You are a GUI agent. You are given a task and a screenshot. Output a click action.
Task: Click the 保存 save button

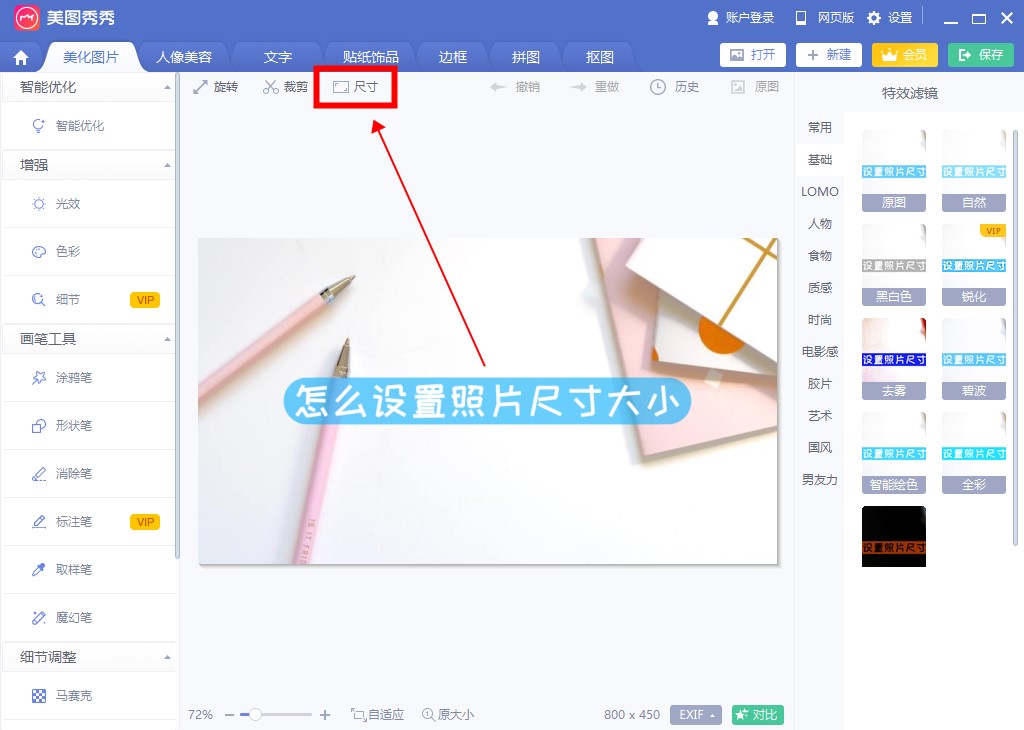coord(979,55)
